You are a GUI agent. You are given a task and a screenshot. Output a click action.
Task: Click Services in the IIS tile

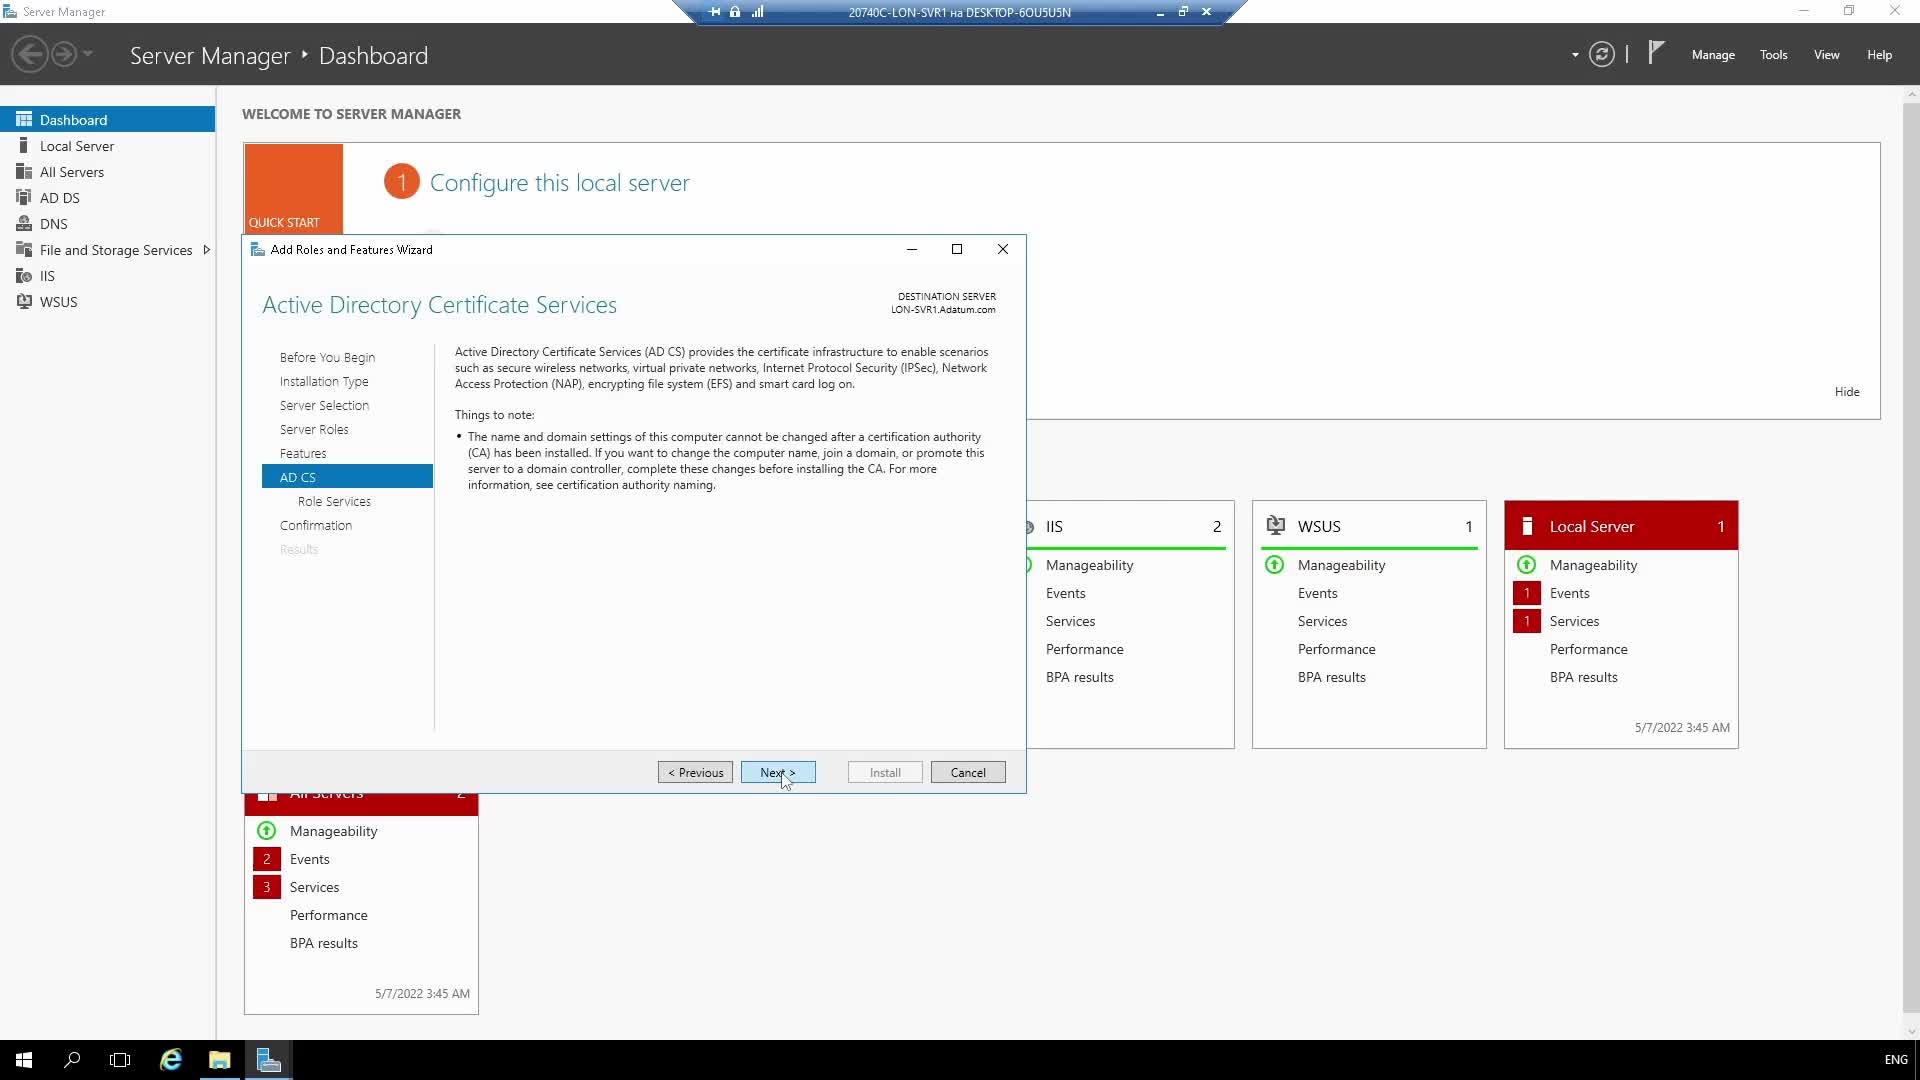[1070, 621]
